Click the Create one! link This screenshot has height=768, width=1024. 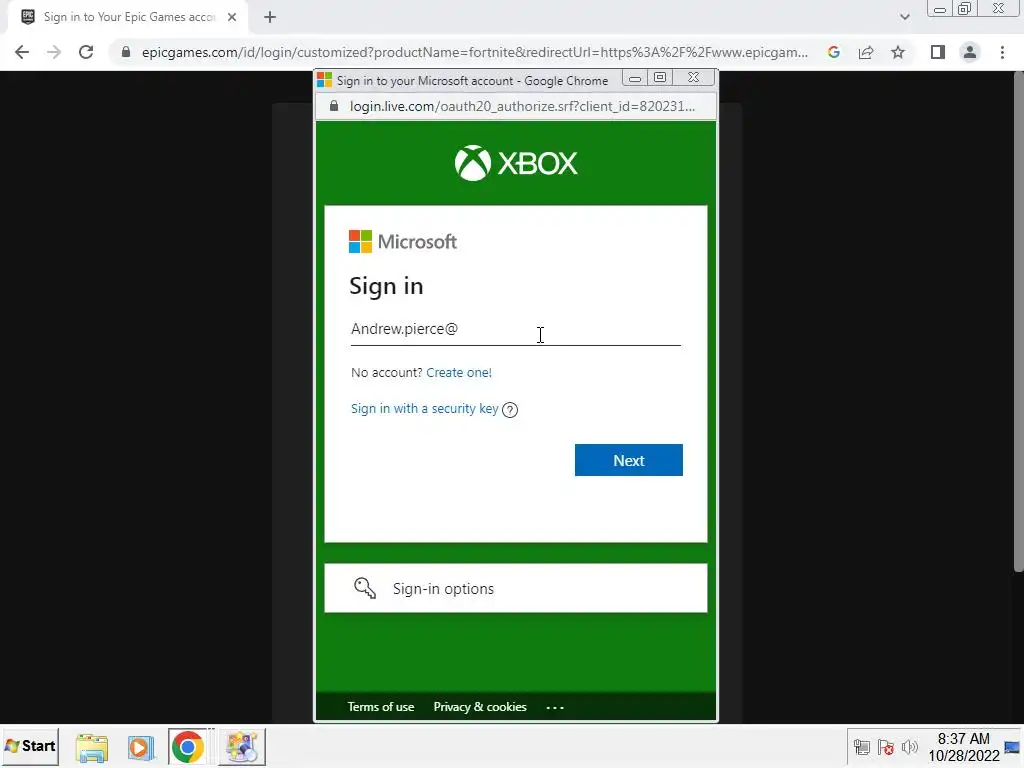(459, 372)
